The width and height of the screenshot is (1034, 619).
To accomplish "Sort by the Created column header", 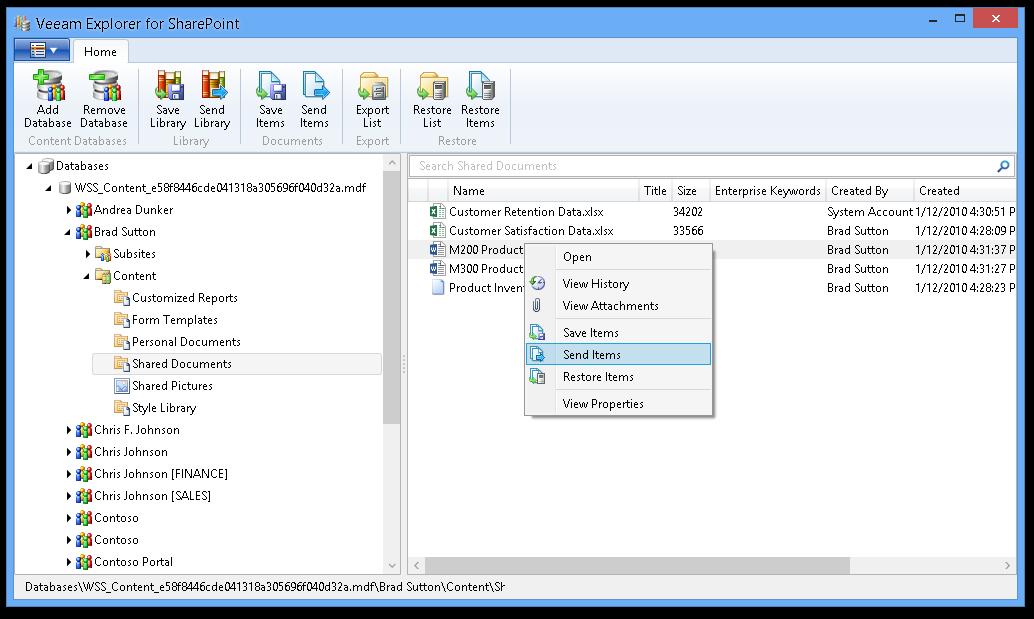I will point(965,191).
